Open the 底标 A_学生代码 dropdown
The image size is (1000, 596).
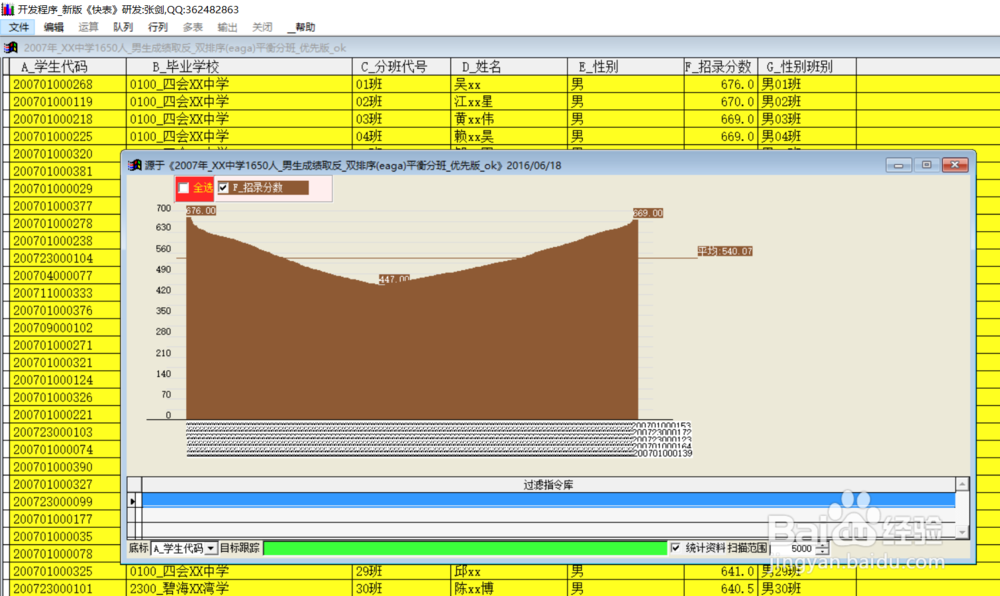(210, 548)
